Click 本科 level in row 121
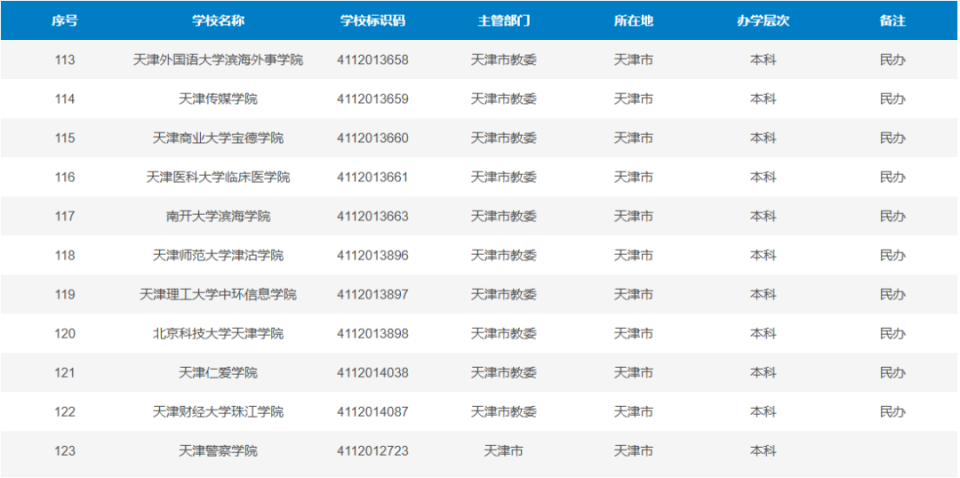 pos(763,373)
